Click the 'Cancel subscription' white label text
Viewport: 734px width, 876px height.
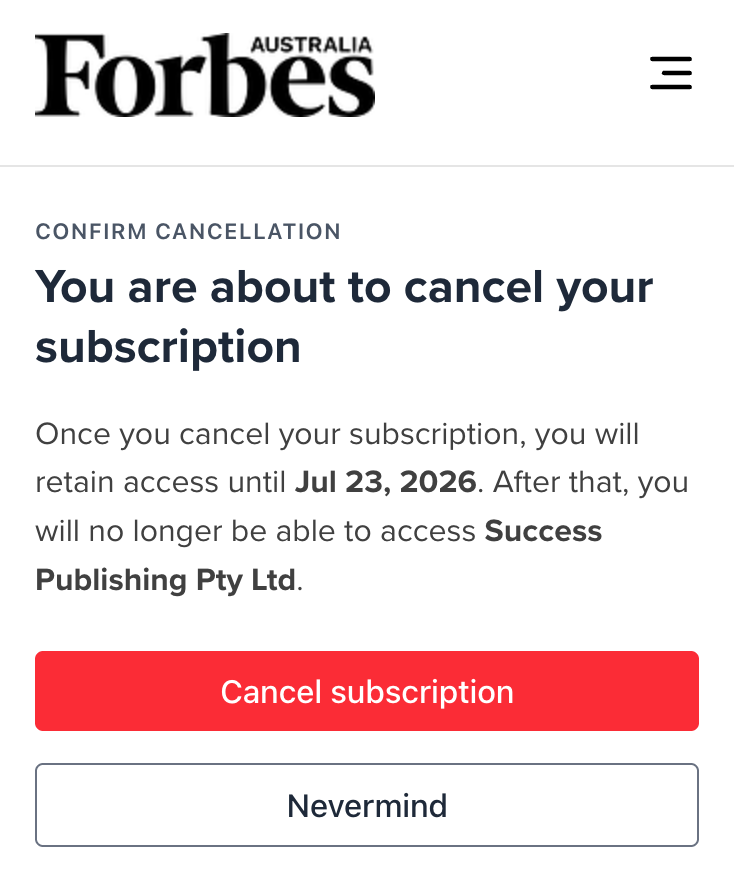pyautogui.click(x=367, y=692)
